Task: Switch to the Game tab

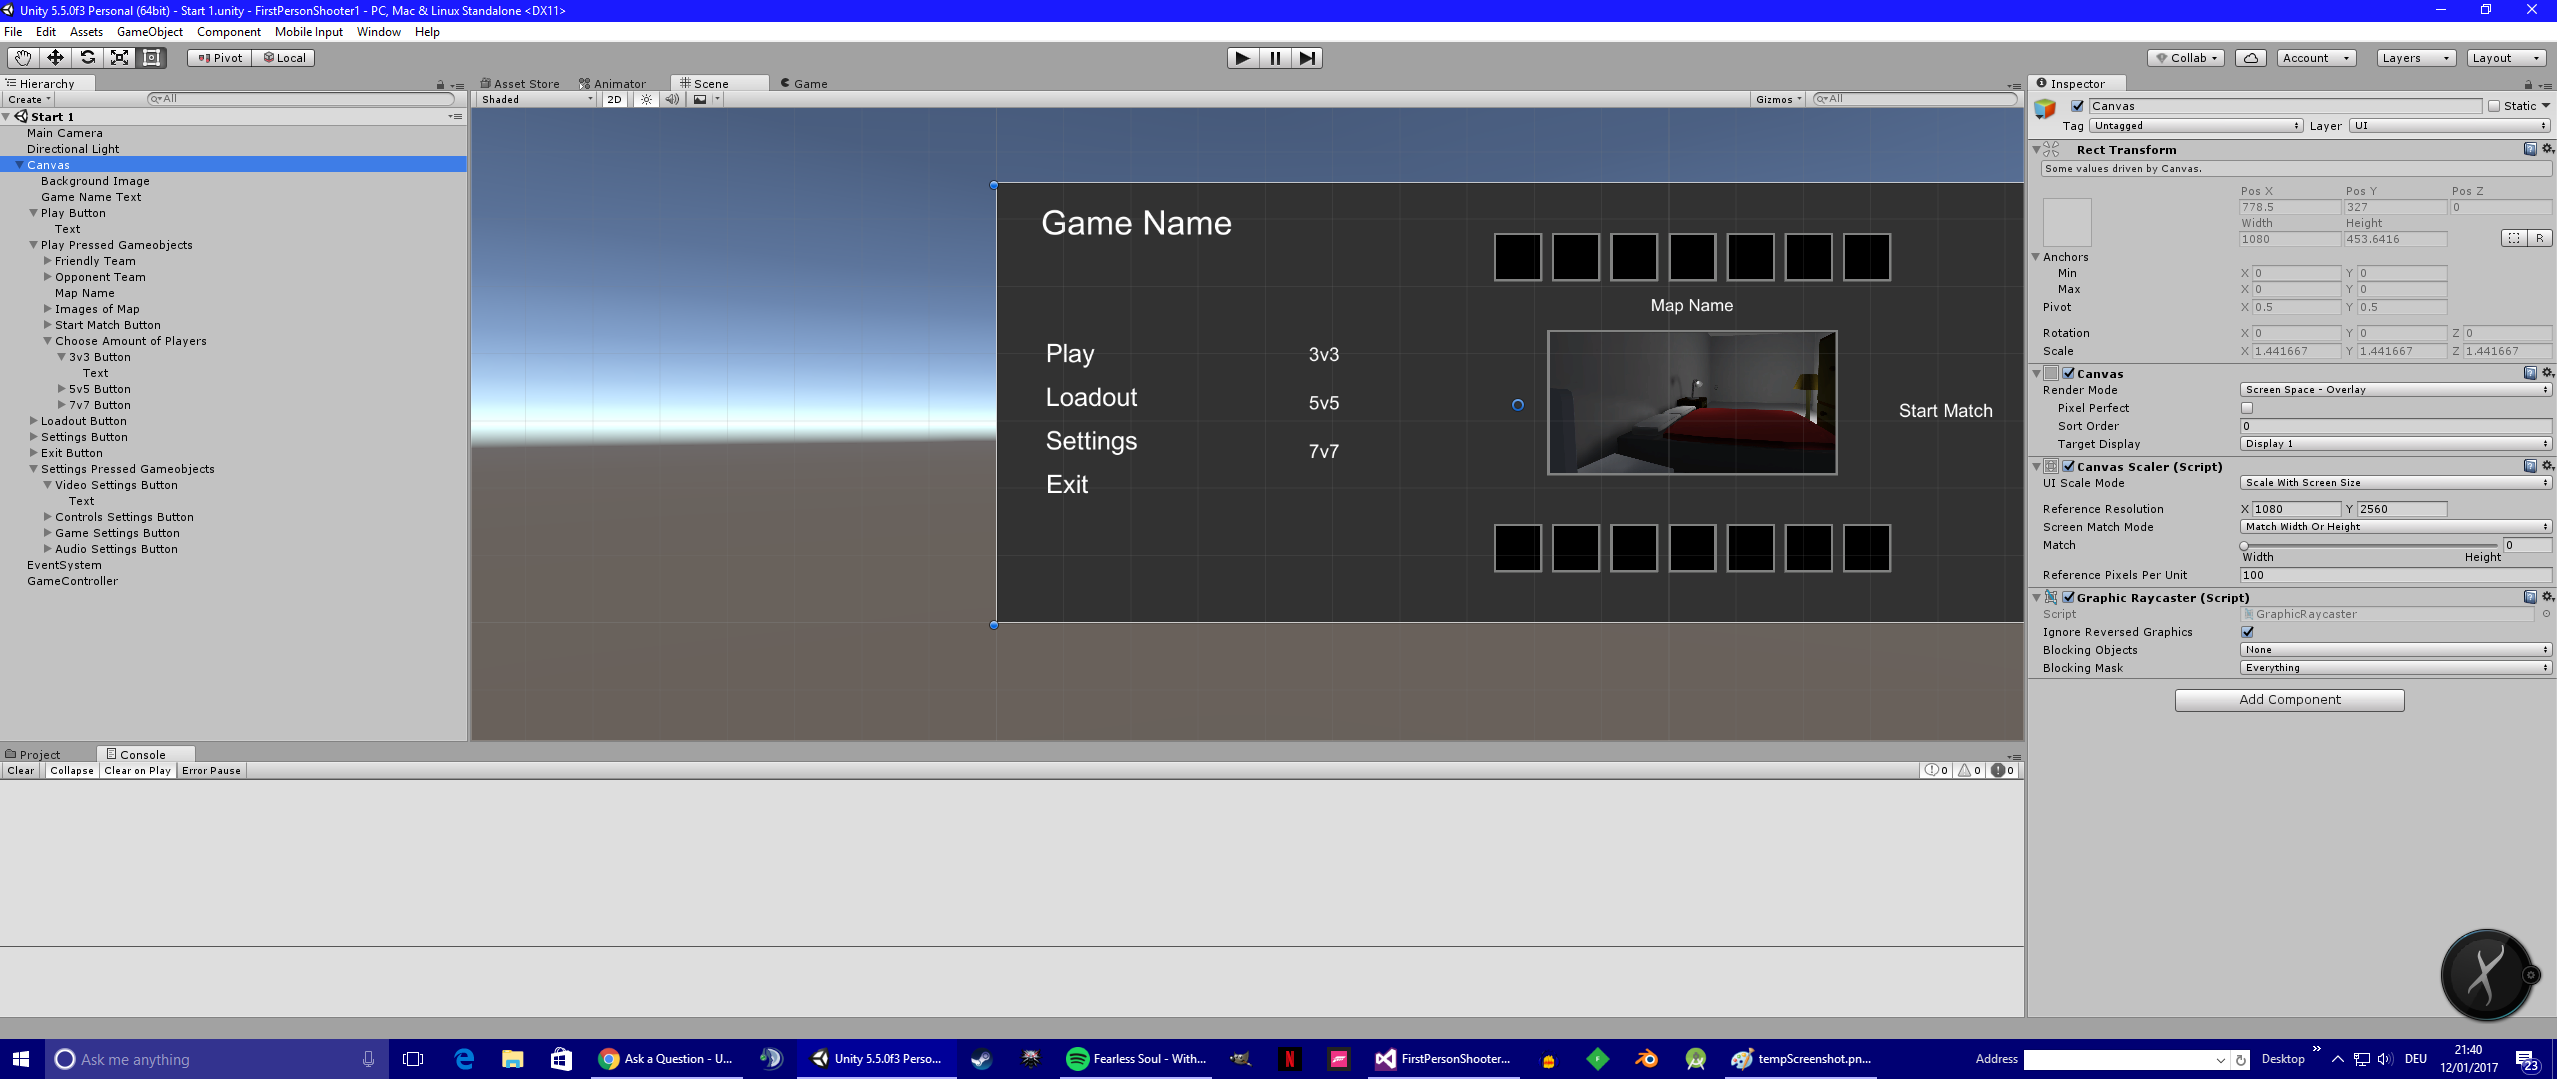Action: tap(805, 84)
